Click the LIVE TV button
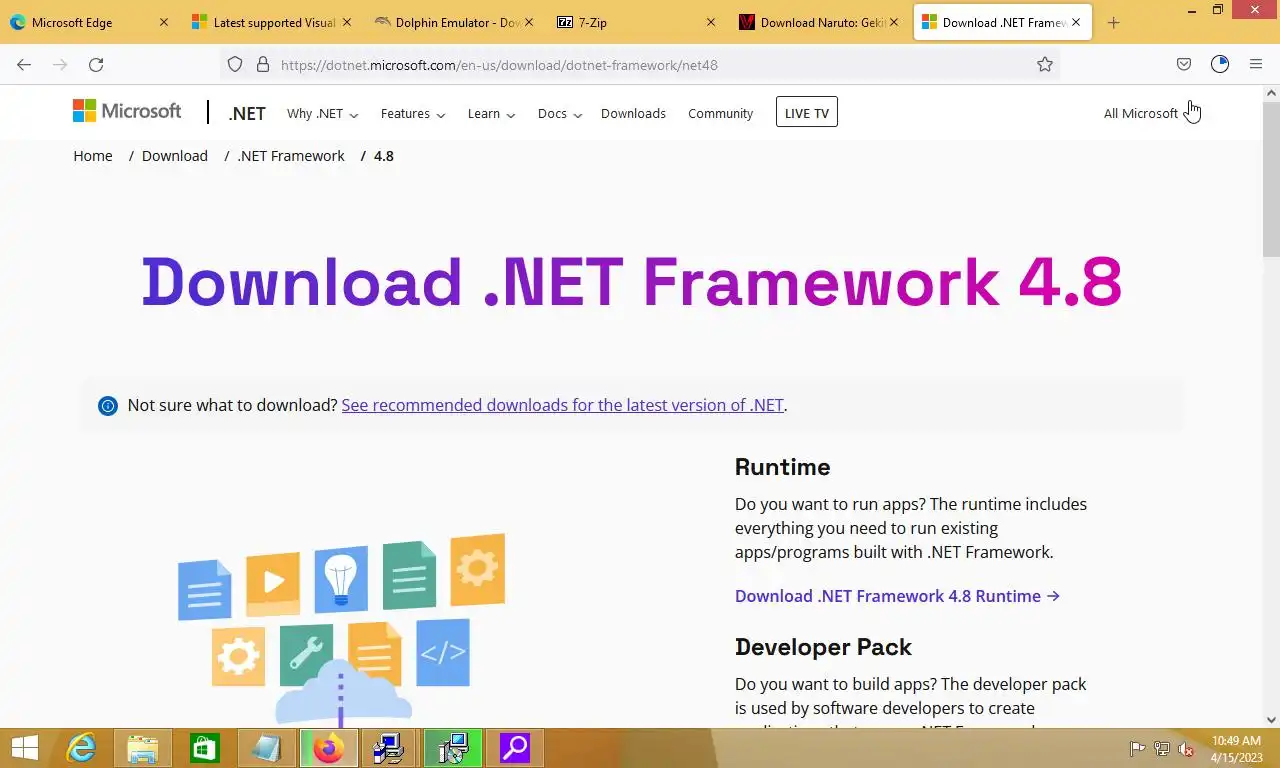 click(x=806, y=113)
